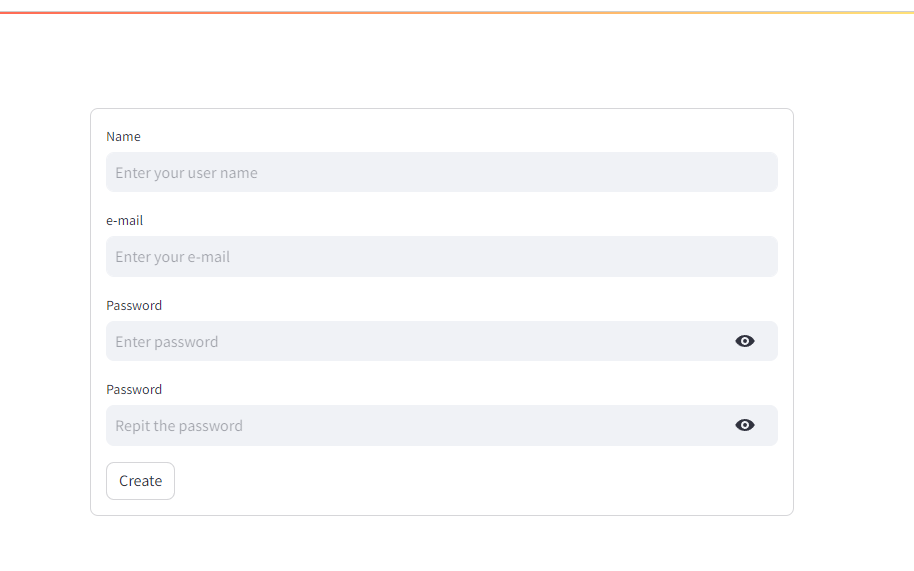914x571 pixels.
Task: Reveal the Repit the password field text
Action: pyautogui.click(x=745, y=425)
